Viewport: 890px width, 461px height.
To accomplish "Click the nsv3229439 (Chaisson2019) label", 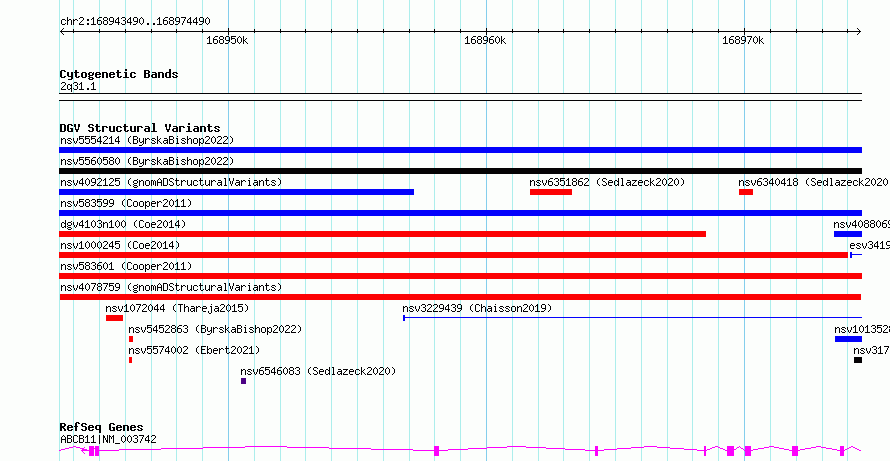I will point(477,308).
